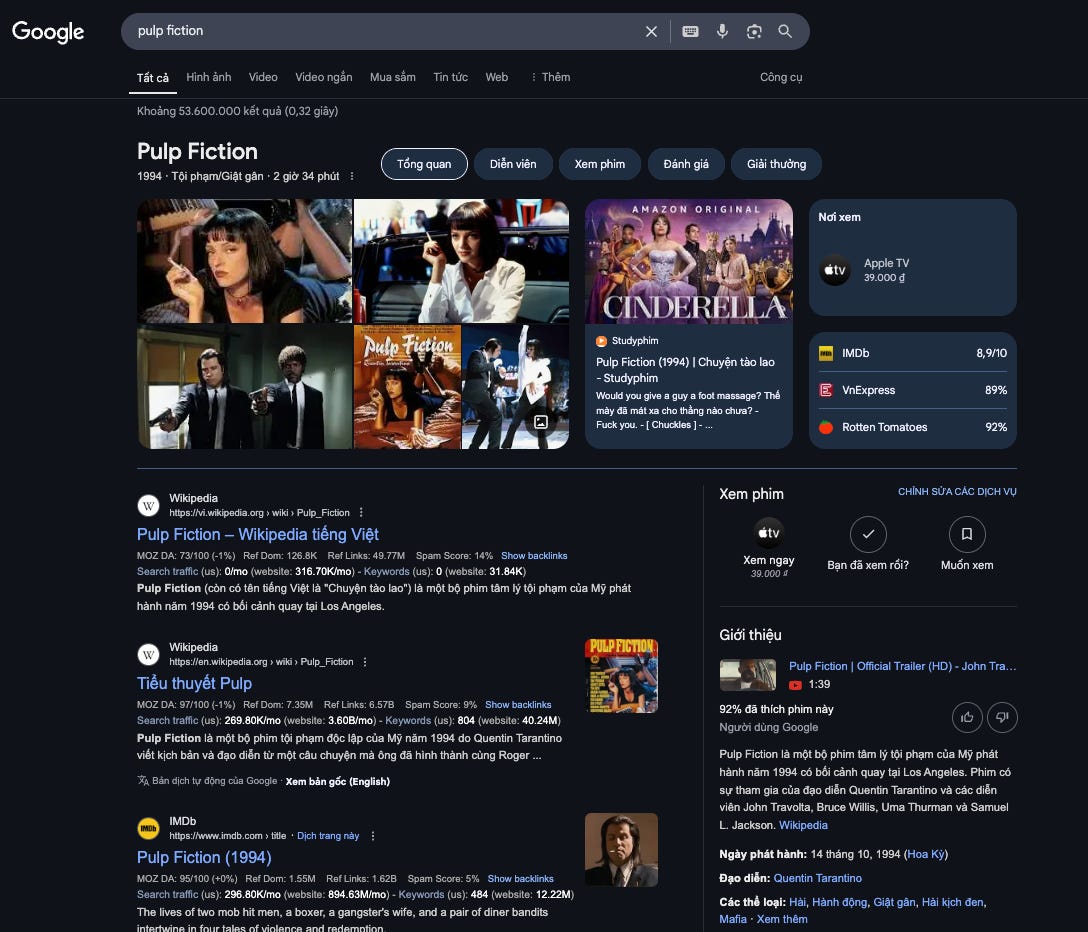Click the Studyphim source icon
1088x932 pixels.
point(602,341)
